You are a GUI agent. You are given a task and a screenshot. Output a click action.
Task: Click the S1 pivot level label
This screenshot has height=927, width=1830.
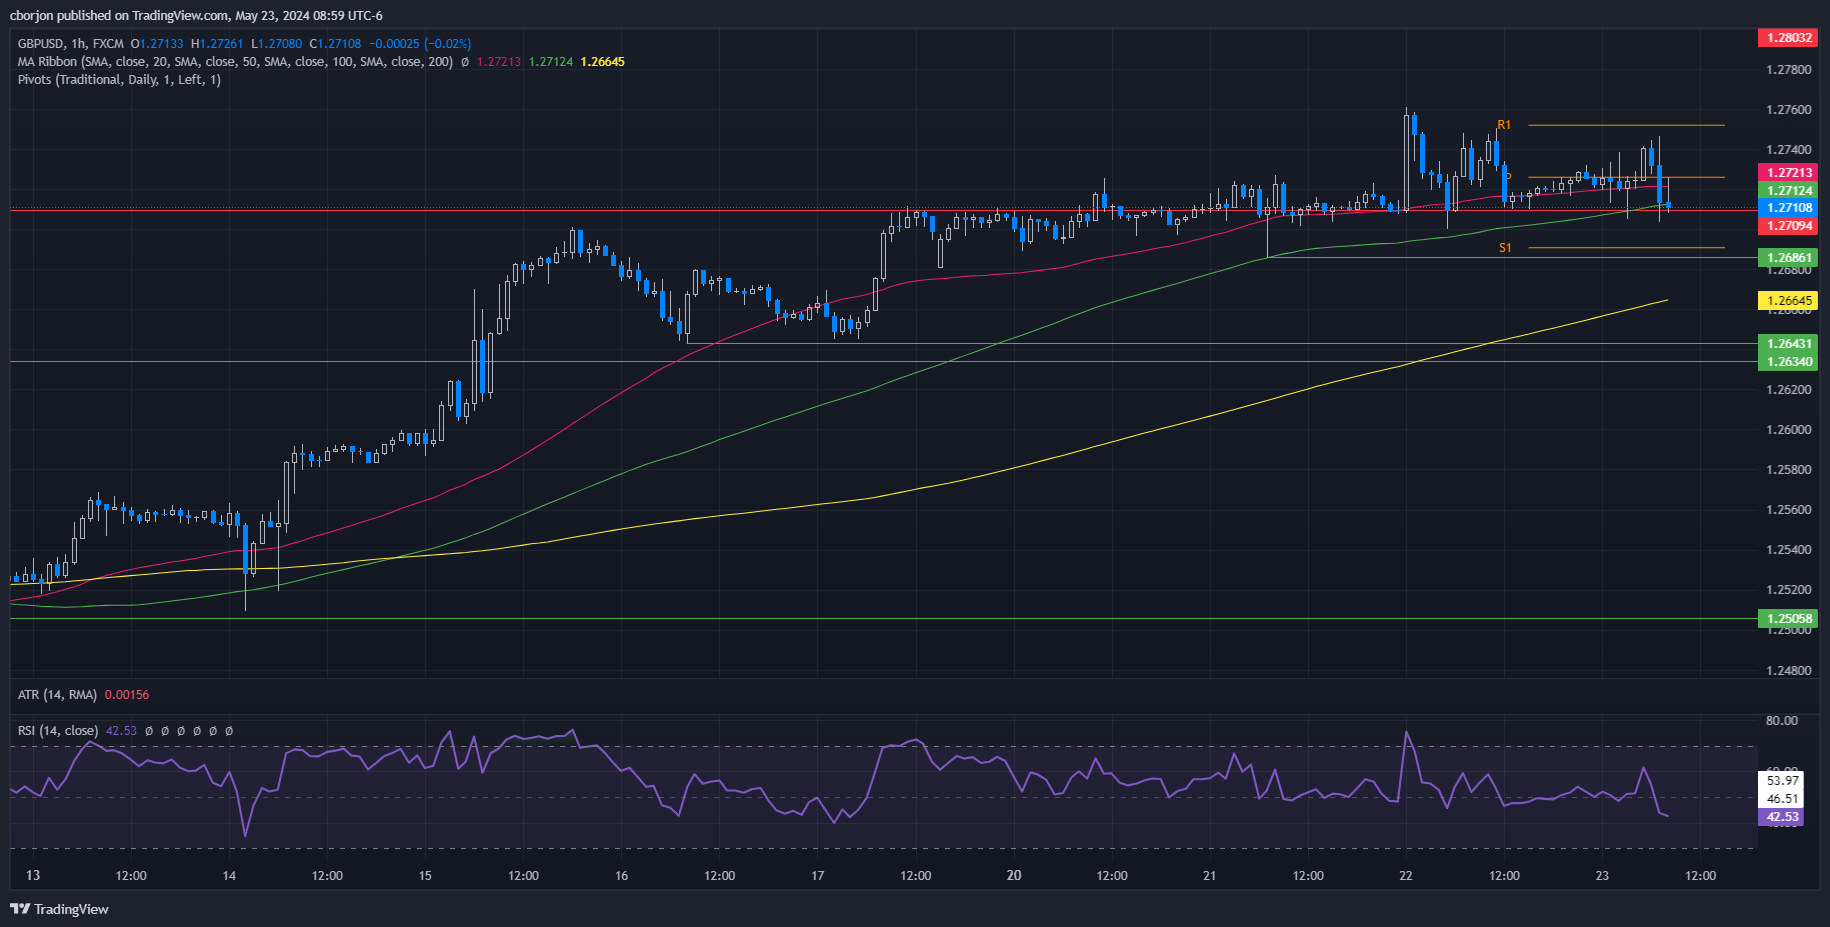1505,248
